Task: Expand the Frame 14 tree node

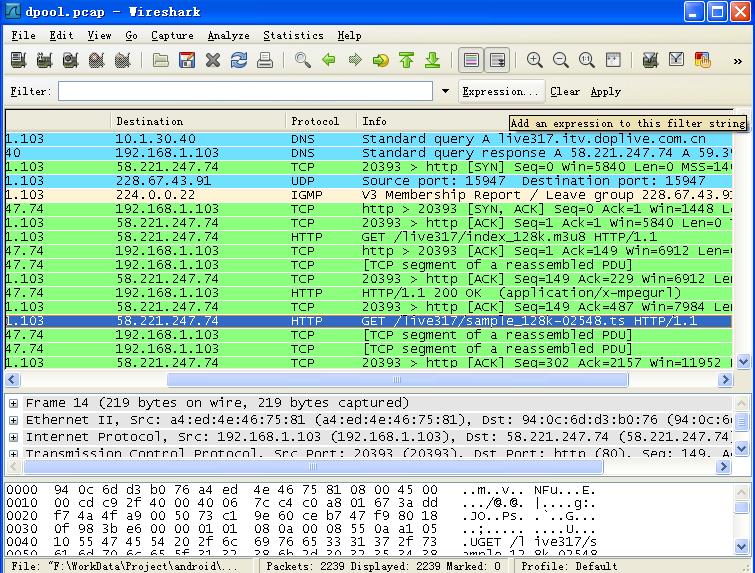Action: tap(13, 403)
